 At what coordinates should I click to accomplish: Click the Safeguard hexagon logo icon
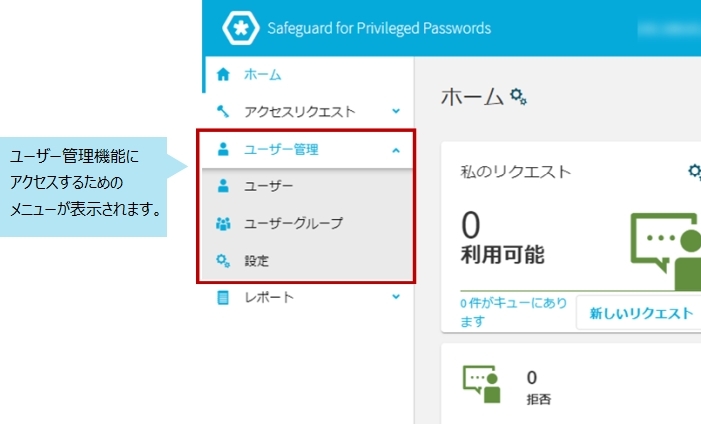point(241,28)
